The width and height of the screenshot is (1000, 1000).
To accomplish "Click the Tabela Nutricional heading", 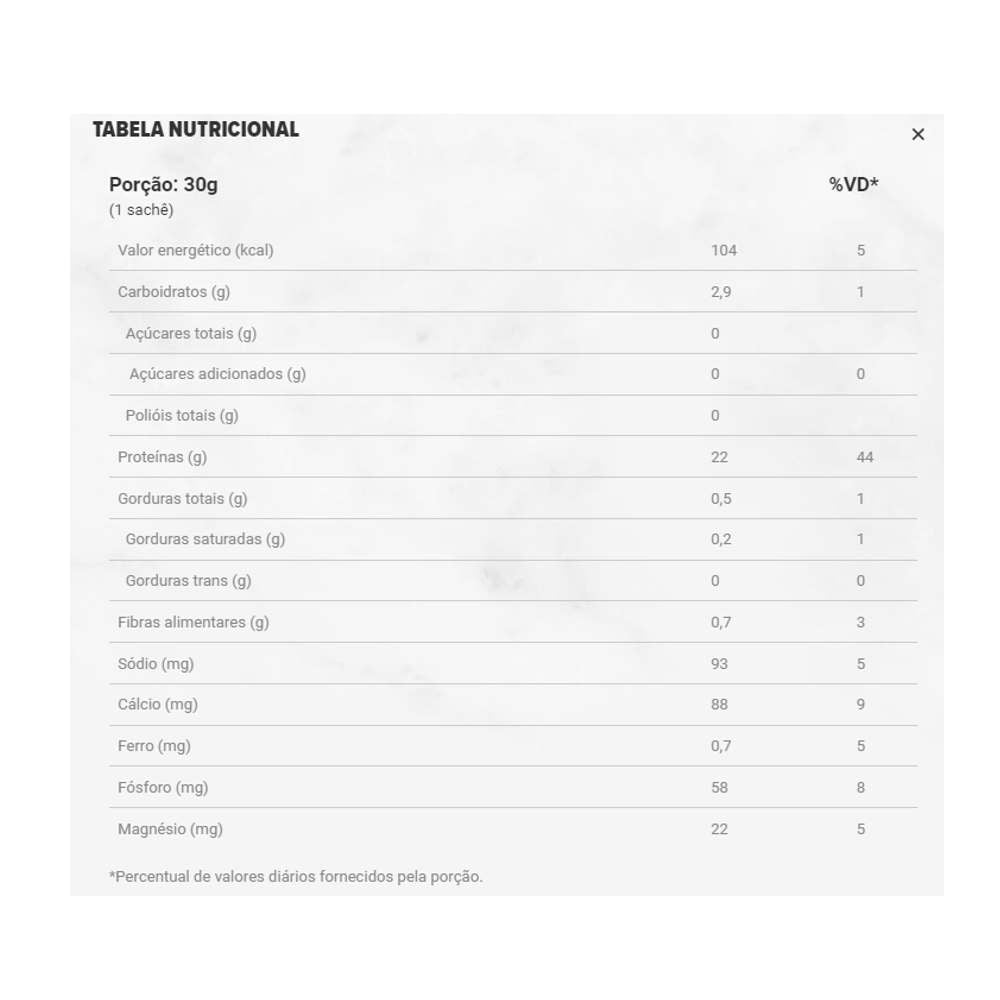I will point(196,129).
